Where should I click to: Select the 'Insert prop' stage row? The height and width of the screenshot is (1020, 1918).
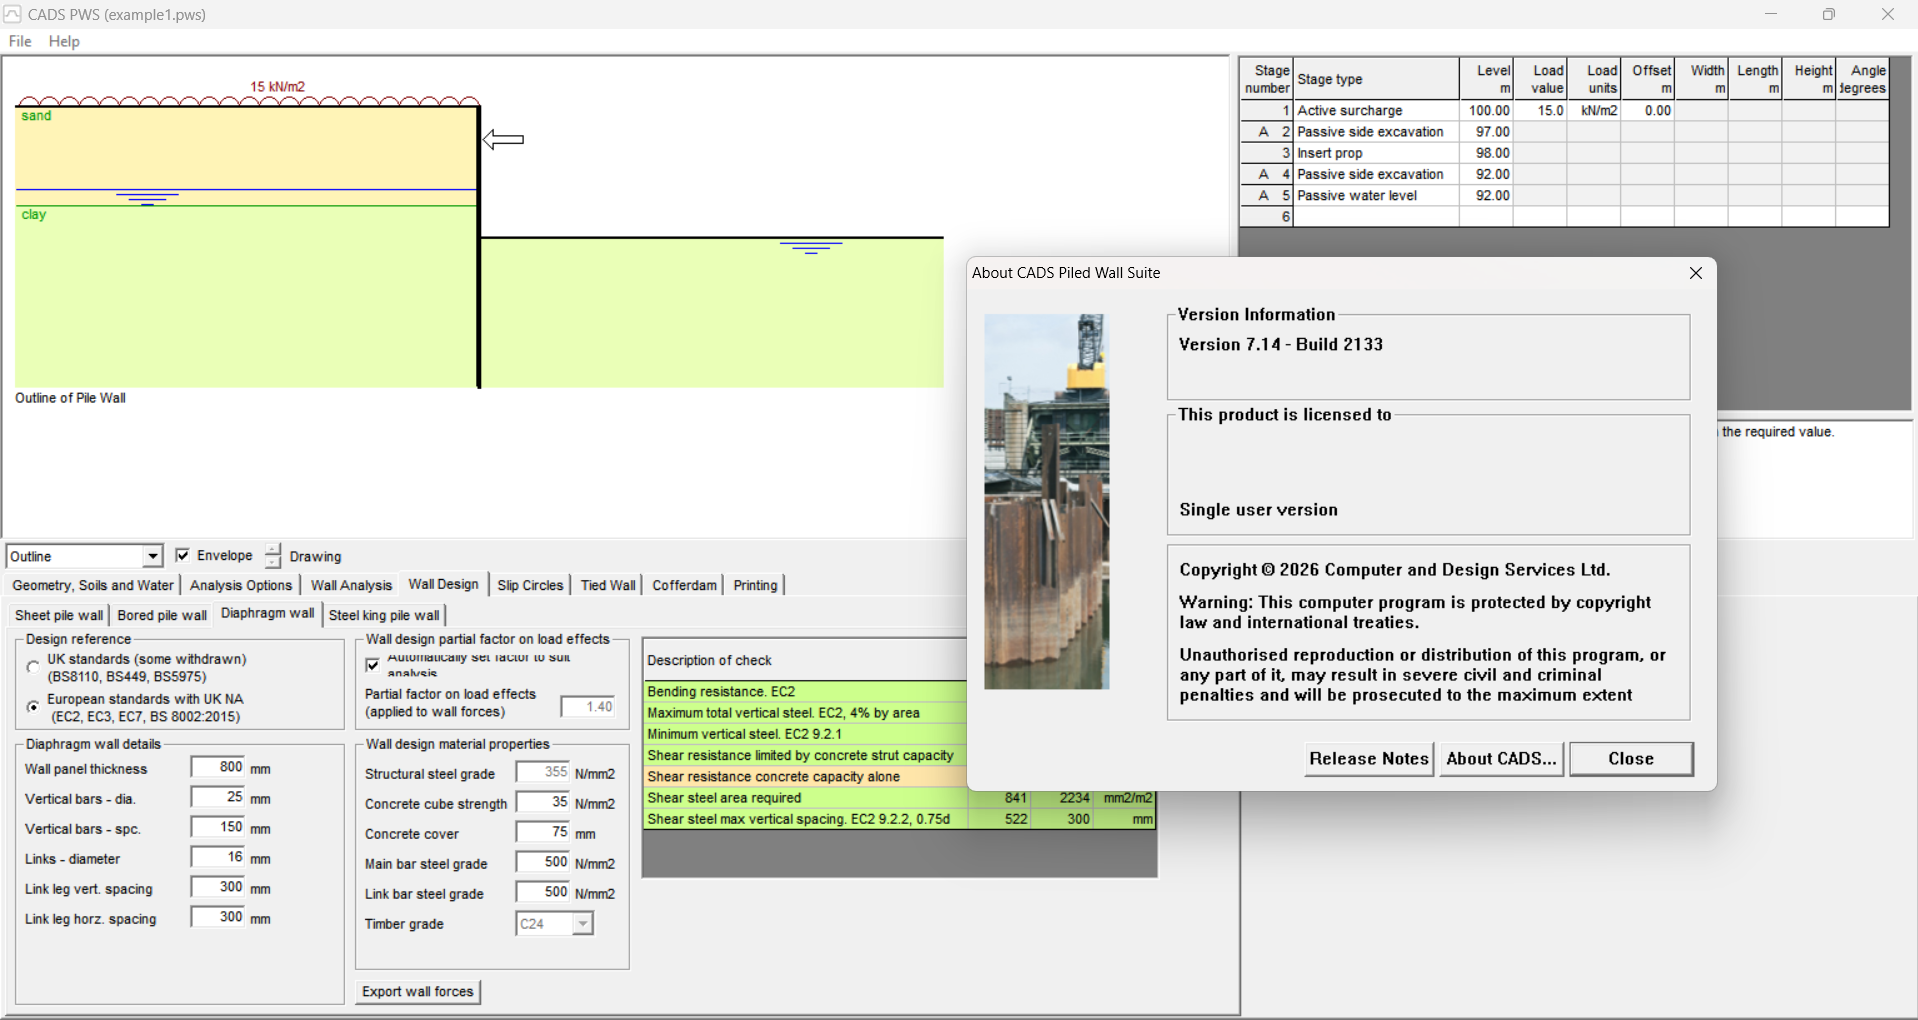click(1565, 153)
